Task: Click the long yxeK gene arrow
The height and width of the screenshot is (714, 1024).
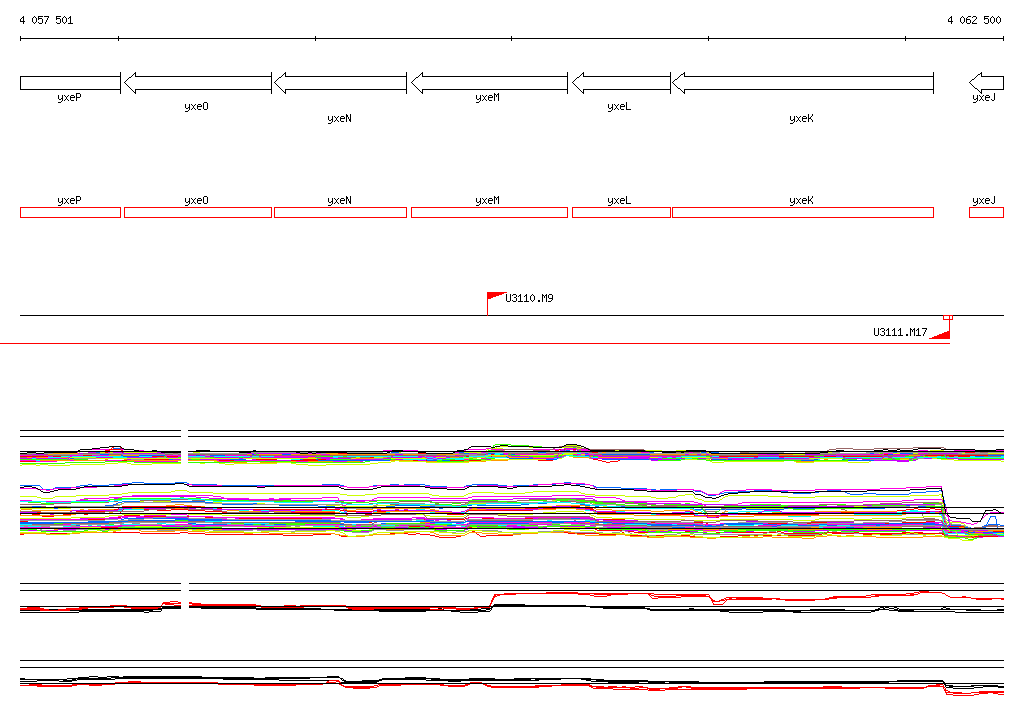Action: click(x=803, y=83)
